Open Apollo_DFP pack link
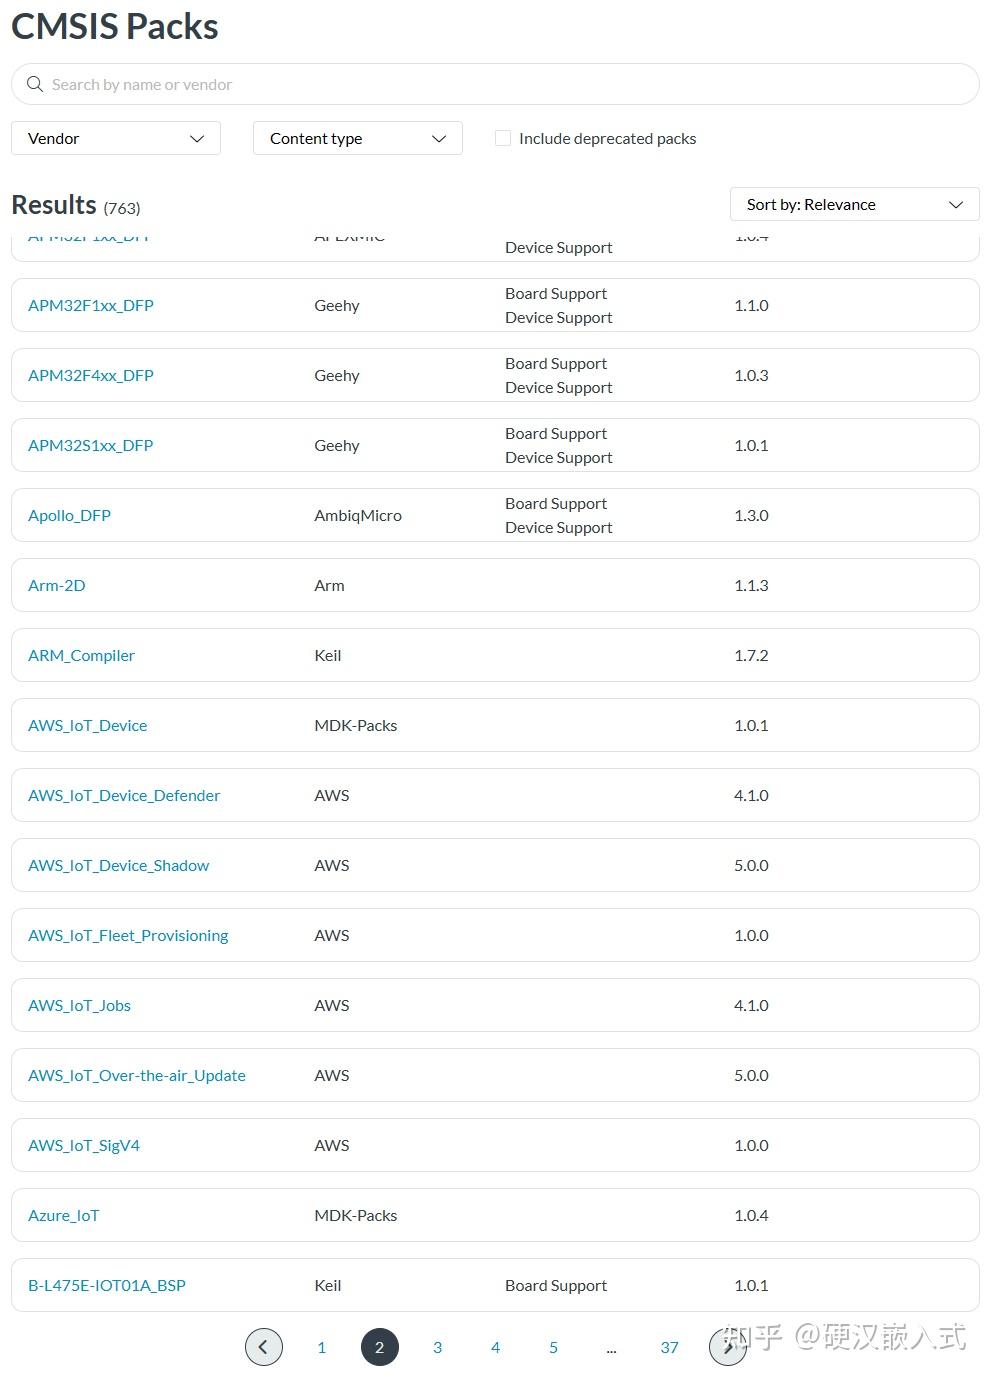This screenshot has width=991, height=1377. click(x=70, y=515)
